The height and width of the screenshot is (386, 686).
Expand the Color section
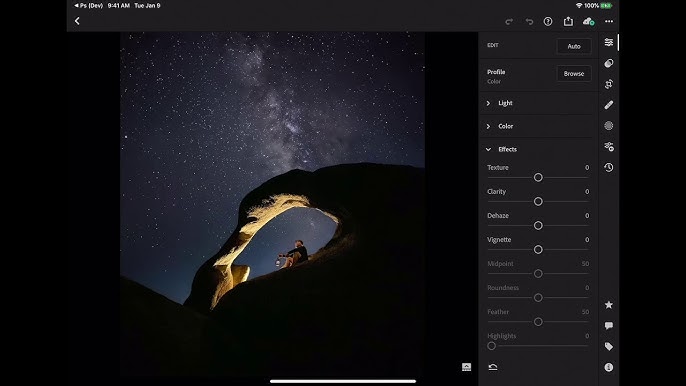(538, 126)
